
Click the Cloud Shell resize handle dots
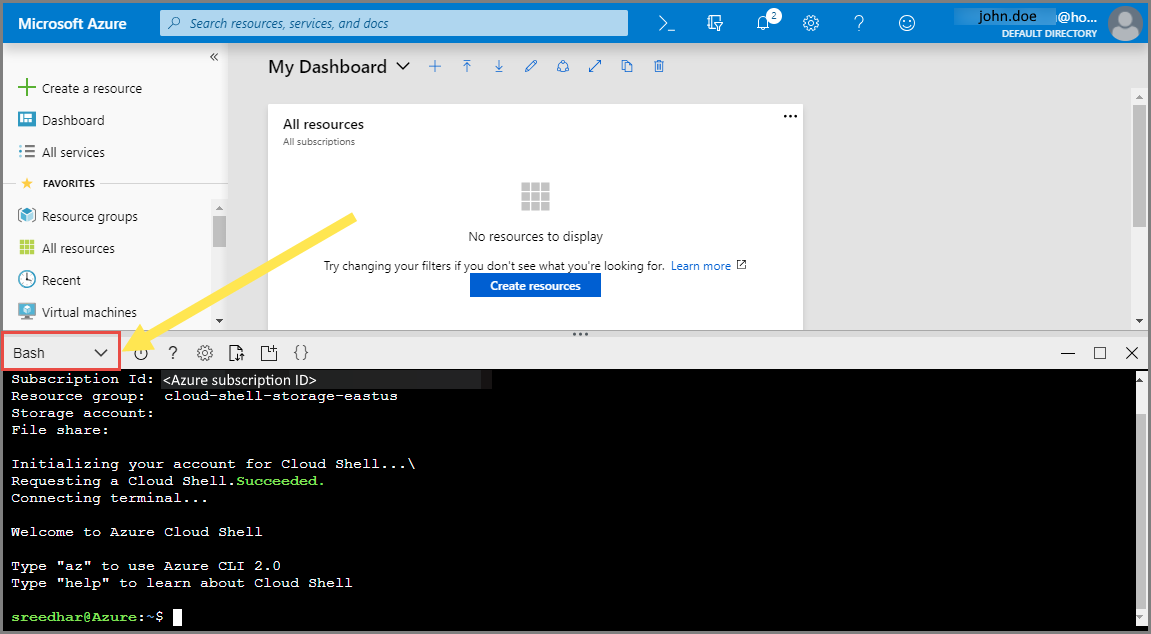point(580,334)
